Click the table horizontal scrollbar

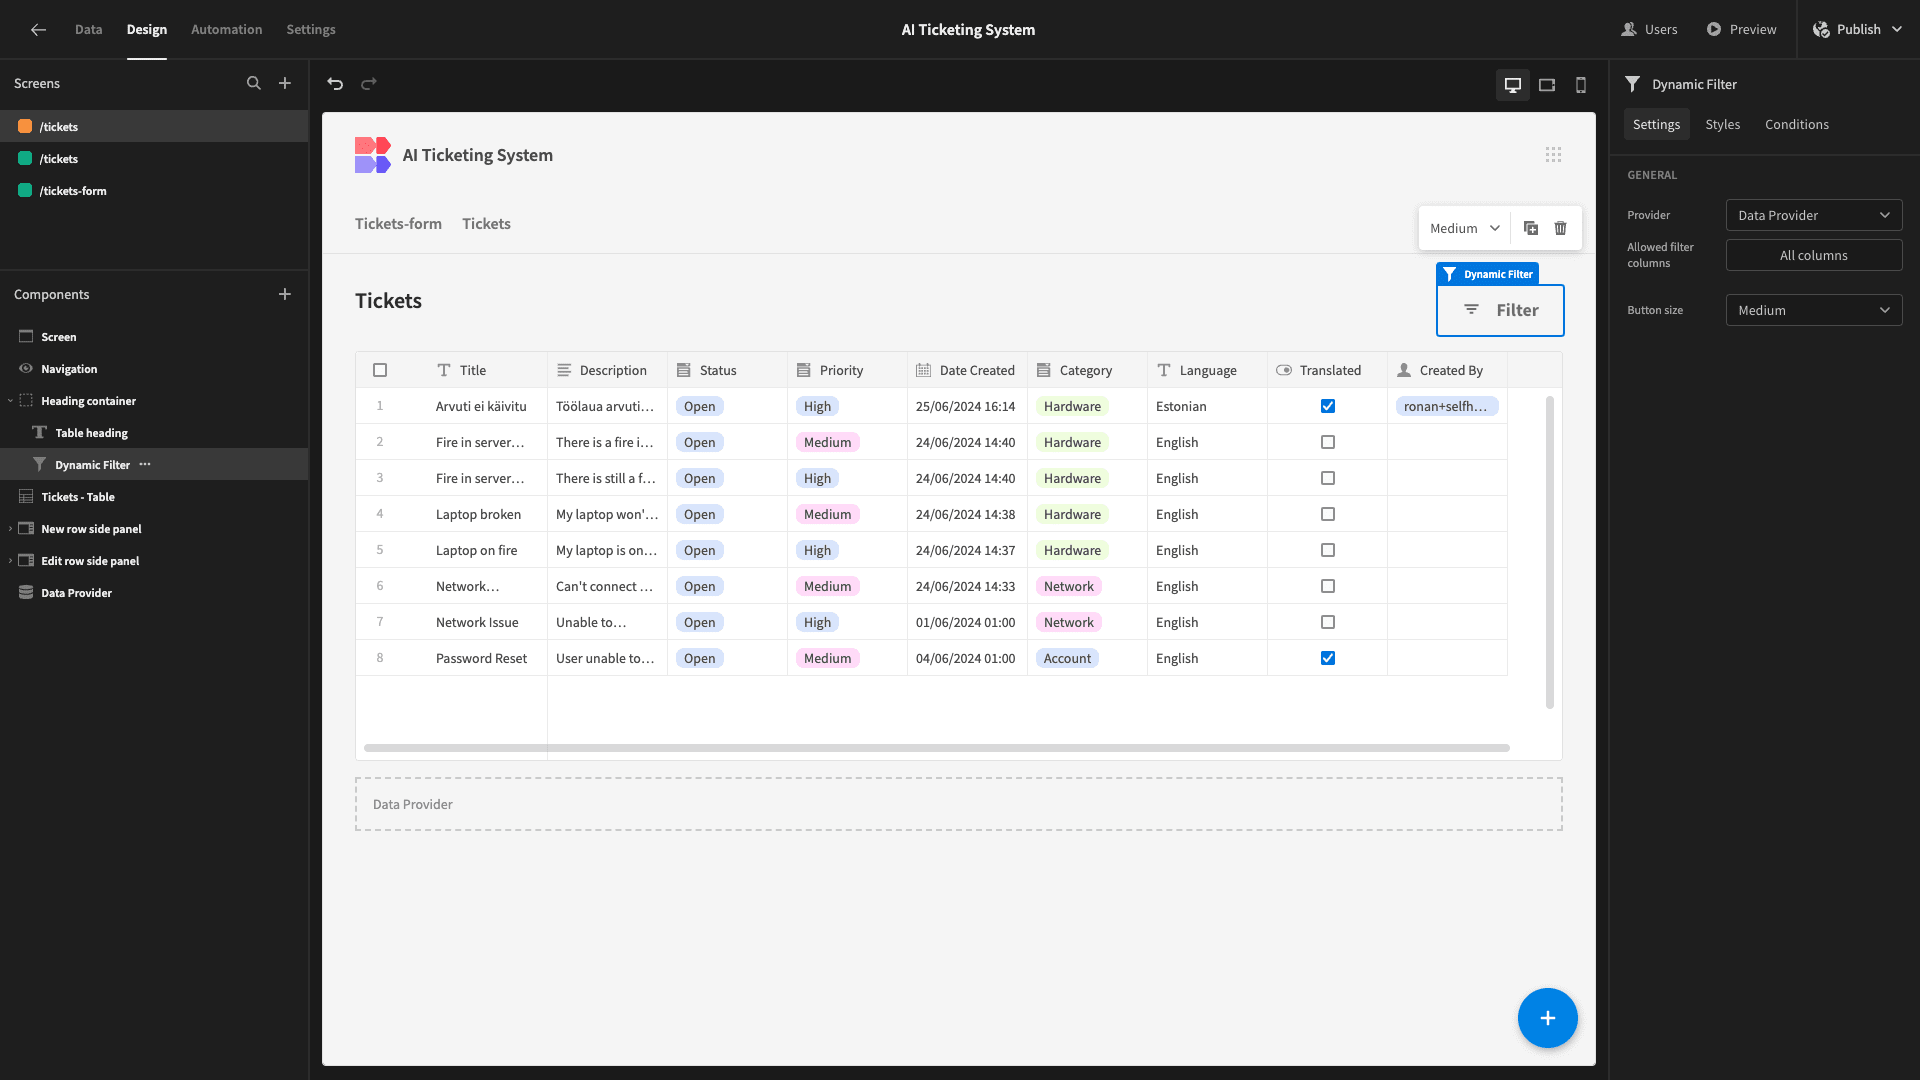(x=937, y=748)
